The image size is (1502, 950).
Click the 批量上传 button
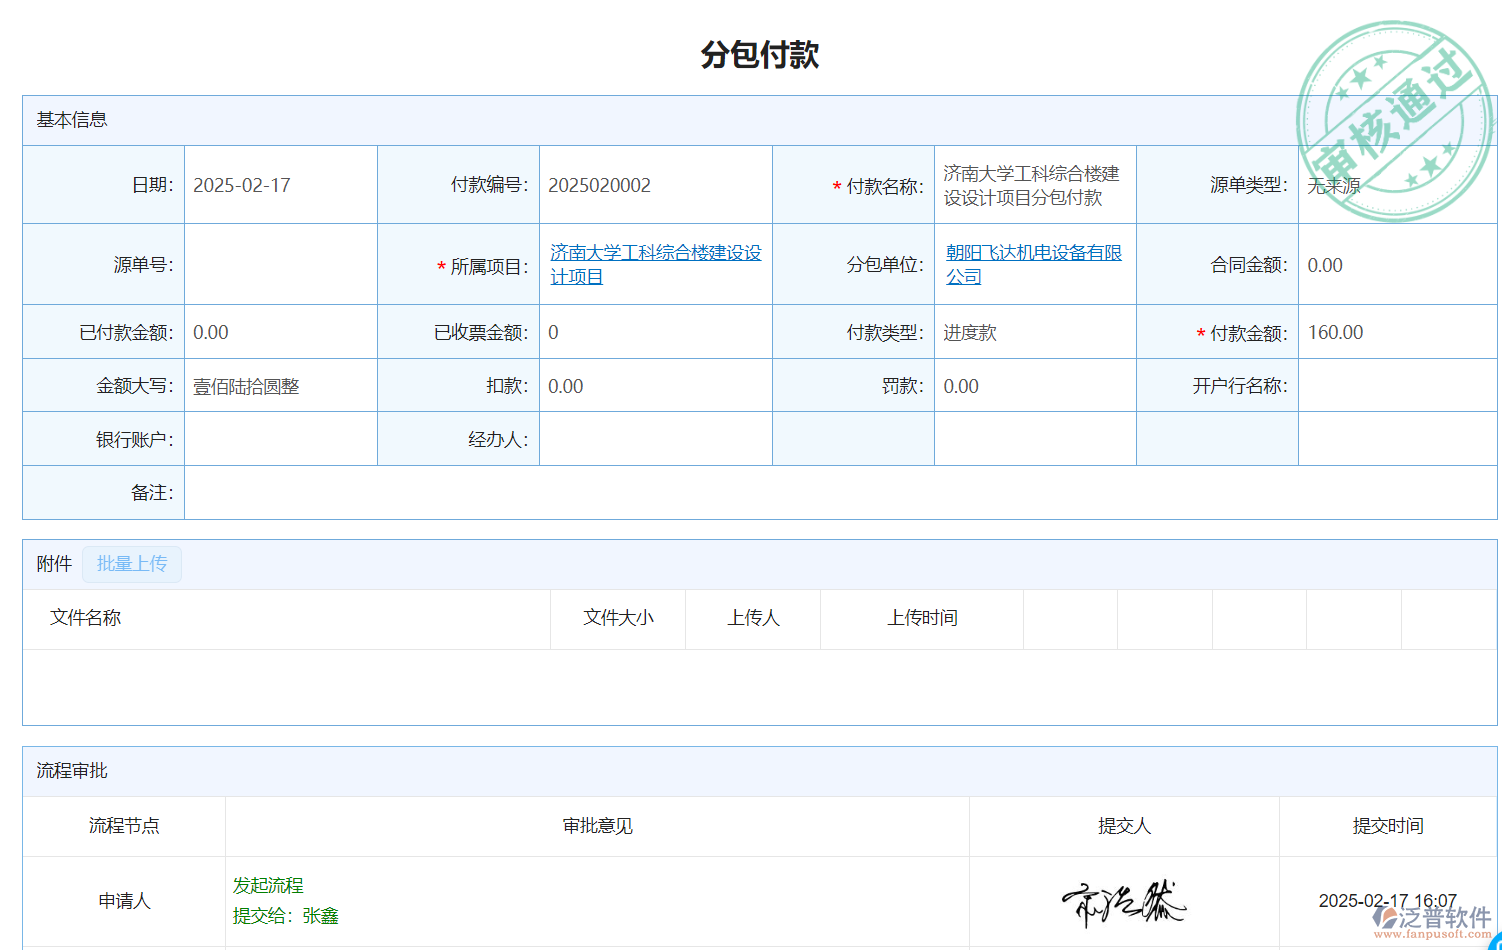pyautogui.click(x=132, y=564)
